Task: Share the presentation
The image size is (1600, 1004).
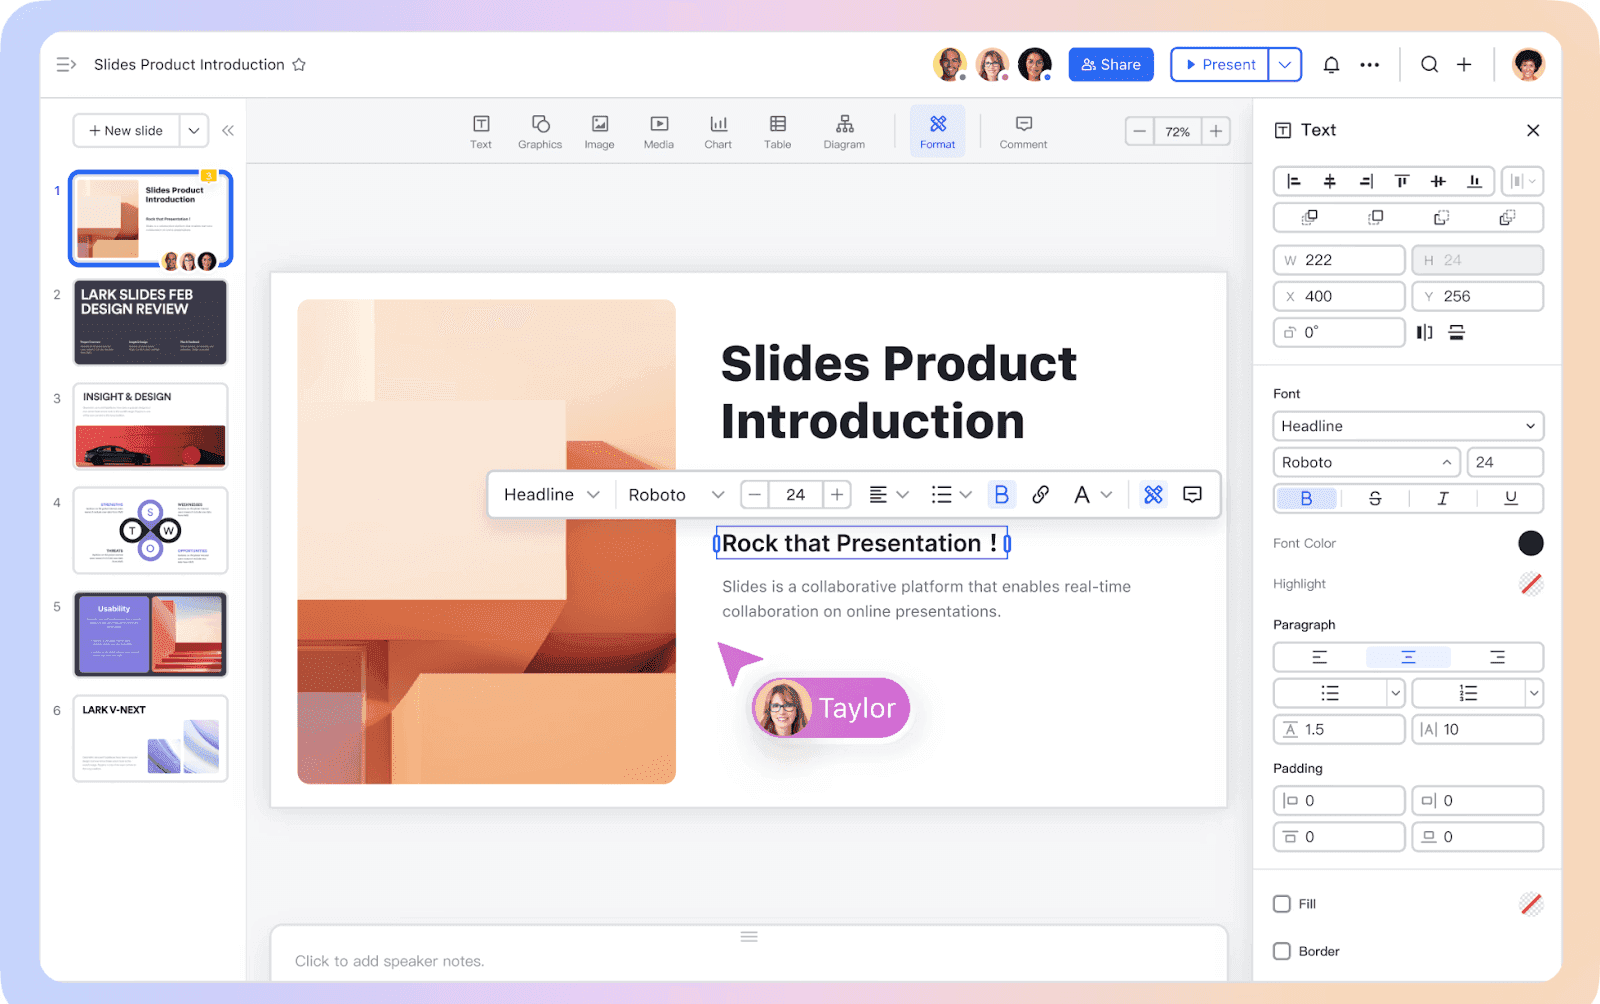Action: 1110,64
